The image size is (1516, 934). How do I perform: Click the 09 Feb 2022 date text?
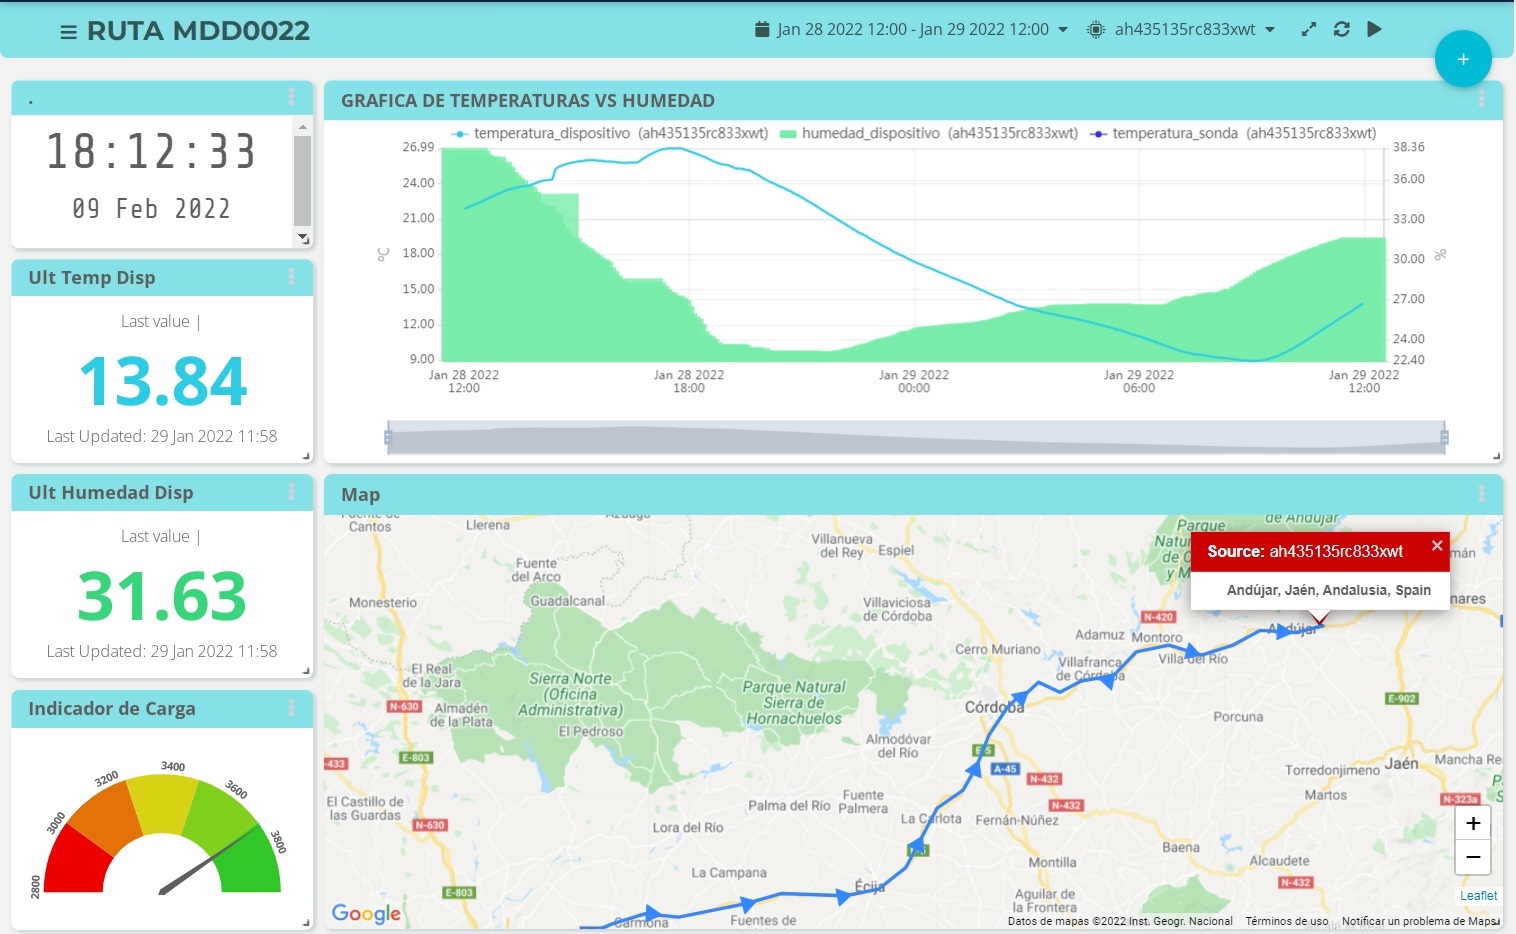(151, 209)
